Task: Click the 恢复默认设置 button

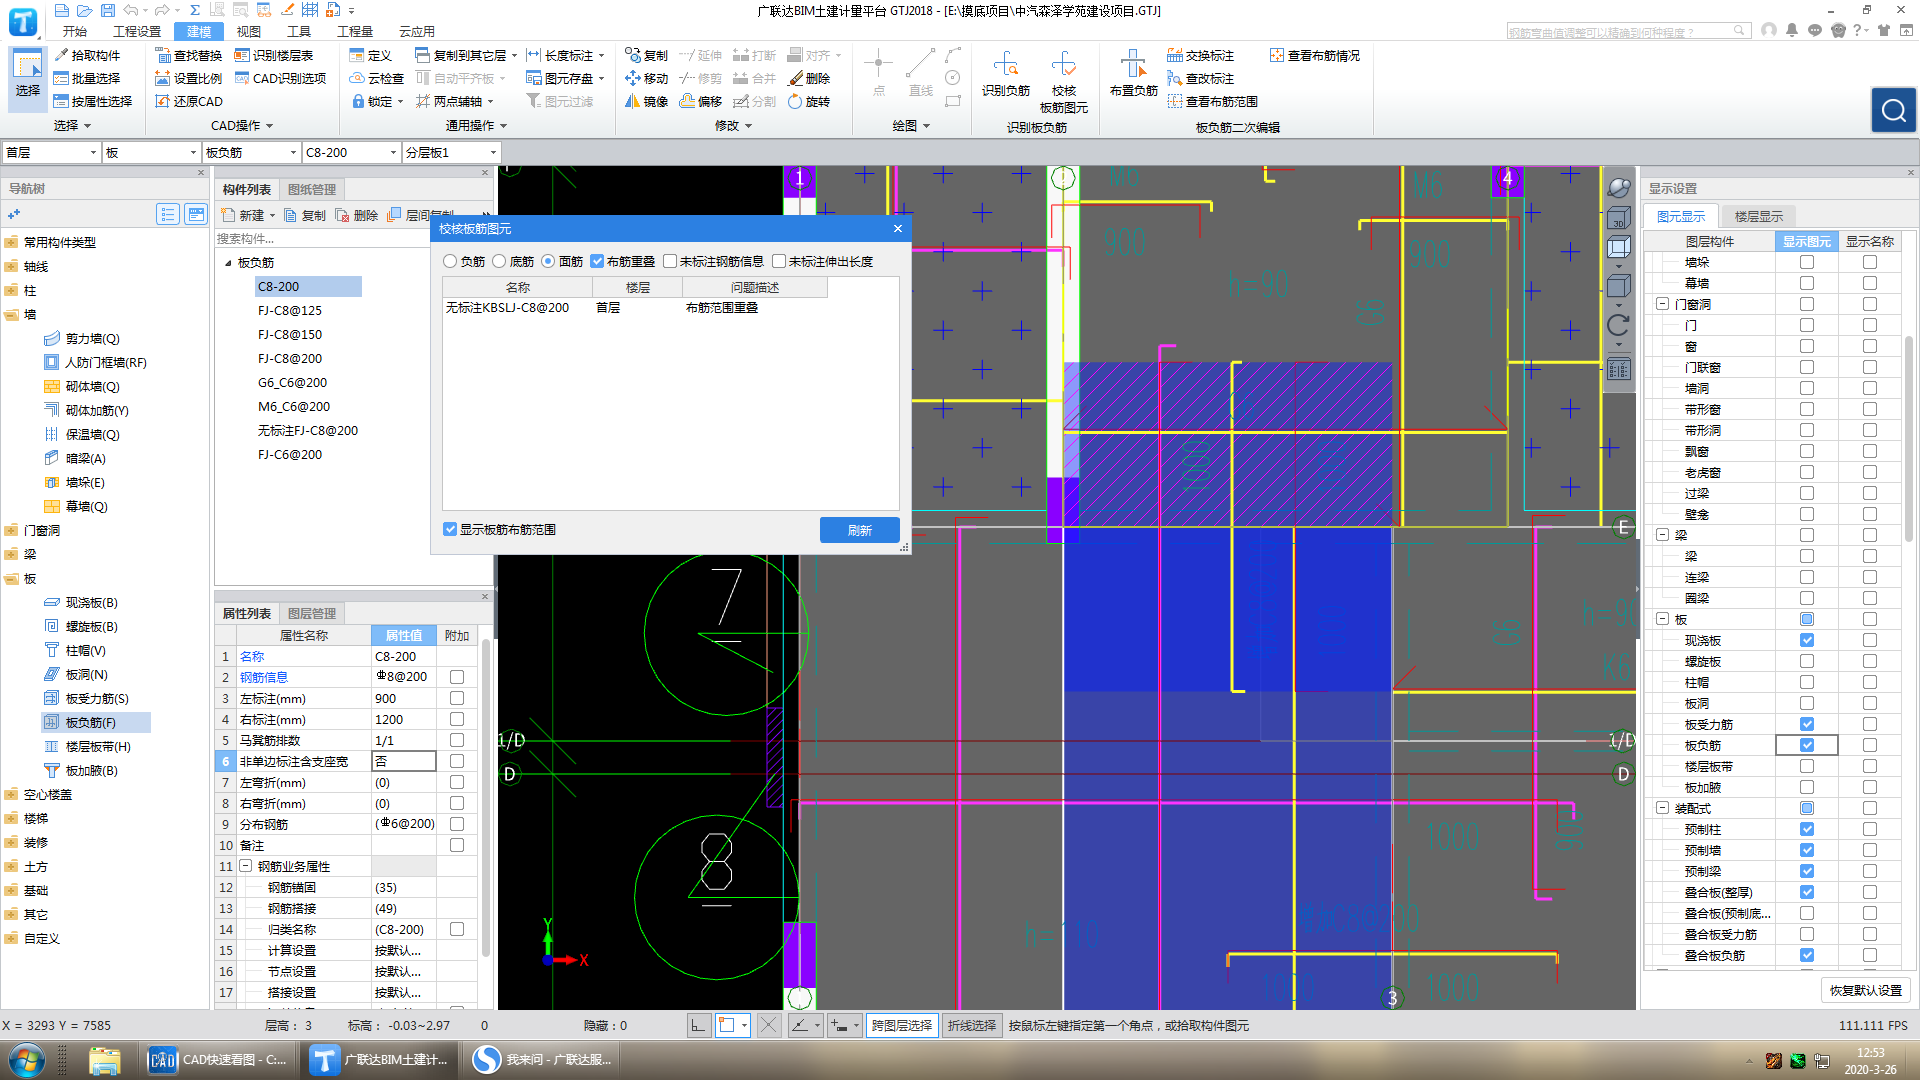Action: (x=1865, y=990)
